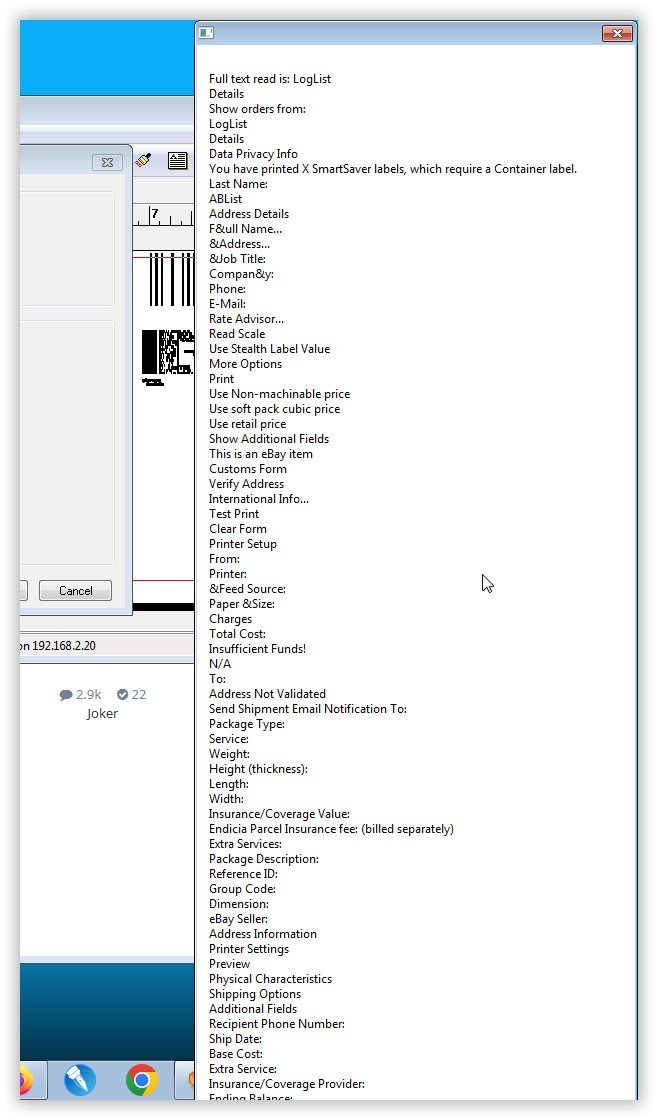Click the 'Test Print' text line
Screen dimensions: 658x1120
pyautogui.click(x=234, y=514)
